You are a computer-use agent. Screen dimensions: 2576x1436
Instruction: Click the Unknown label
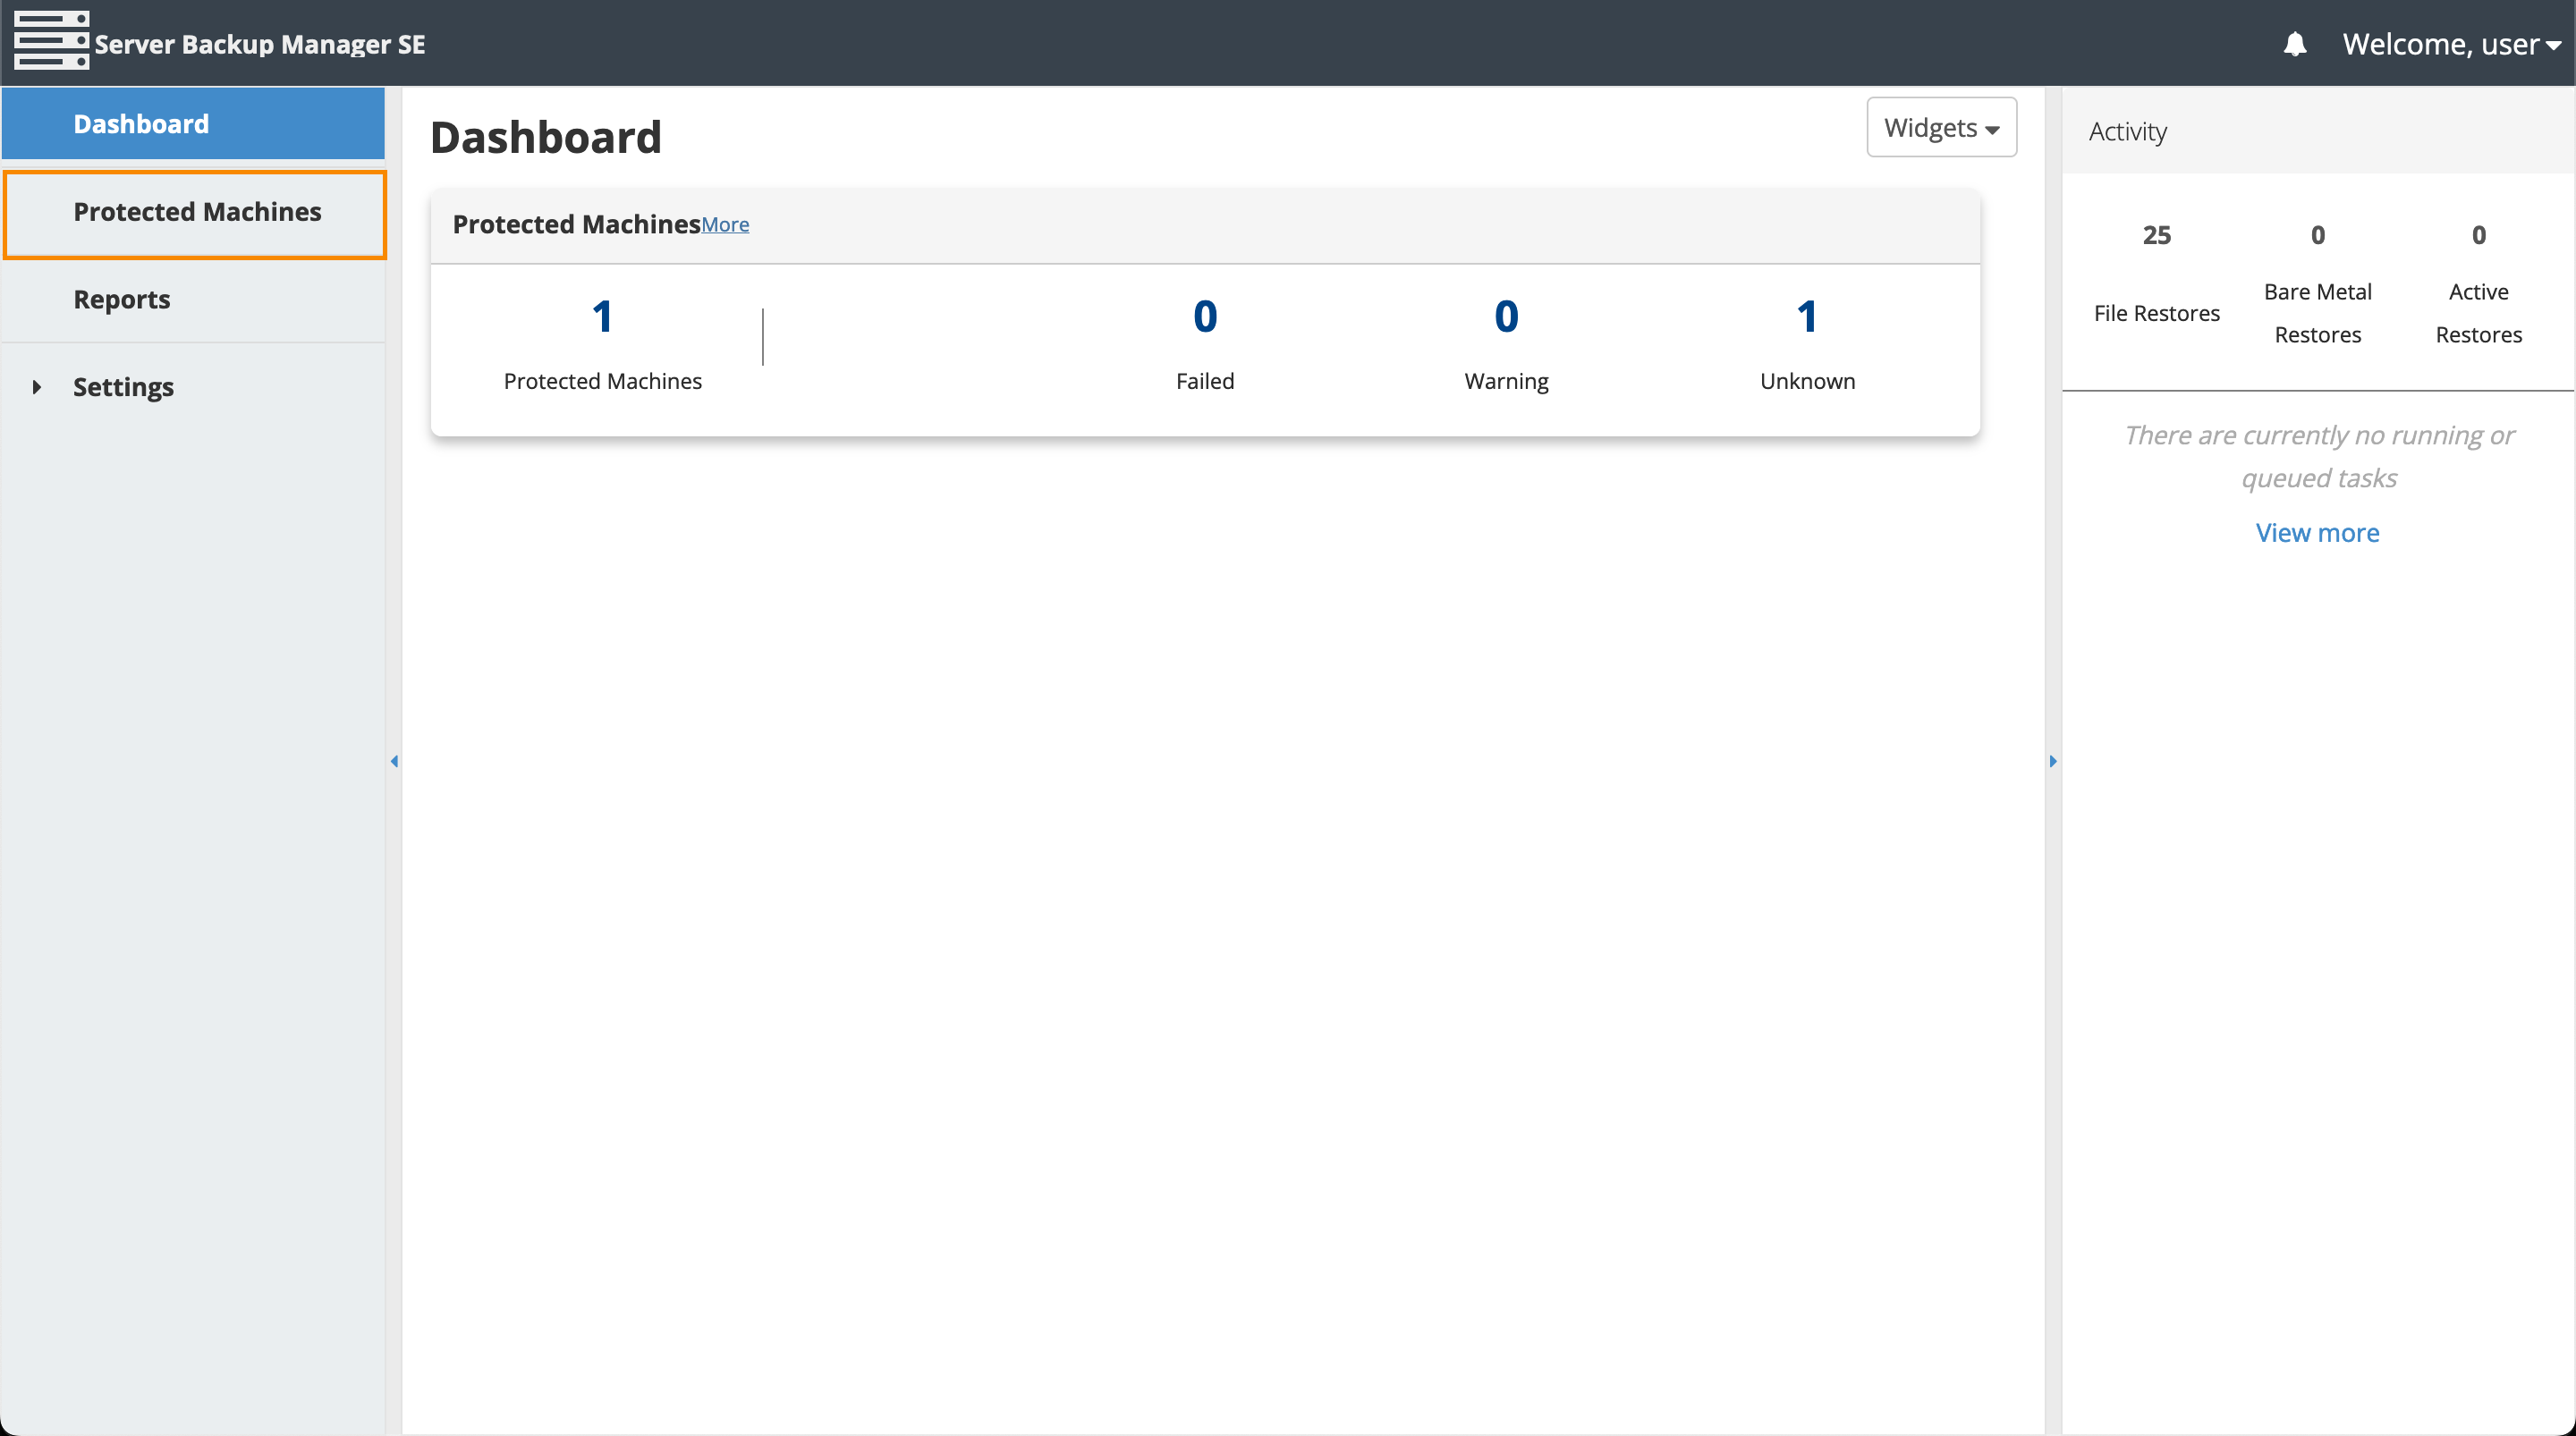point(1807,381)
